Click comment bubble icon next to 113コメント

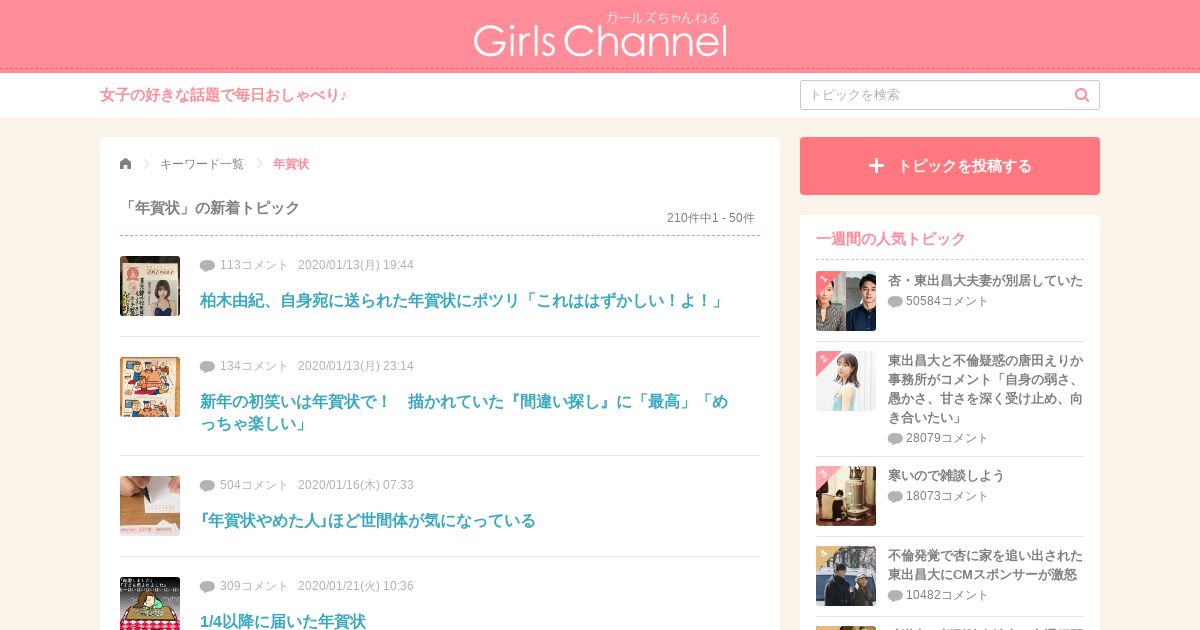coord(207,266)
